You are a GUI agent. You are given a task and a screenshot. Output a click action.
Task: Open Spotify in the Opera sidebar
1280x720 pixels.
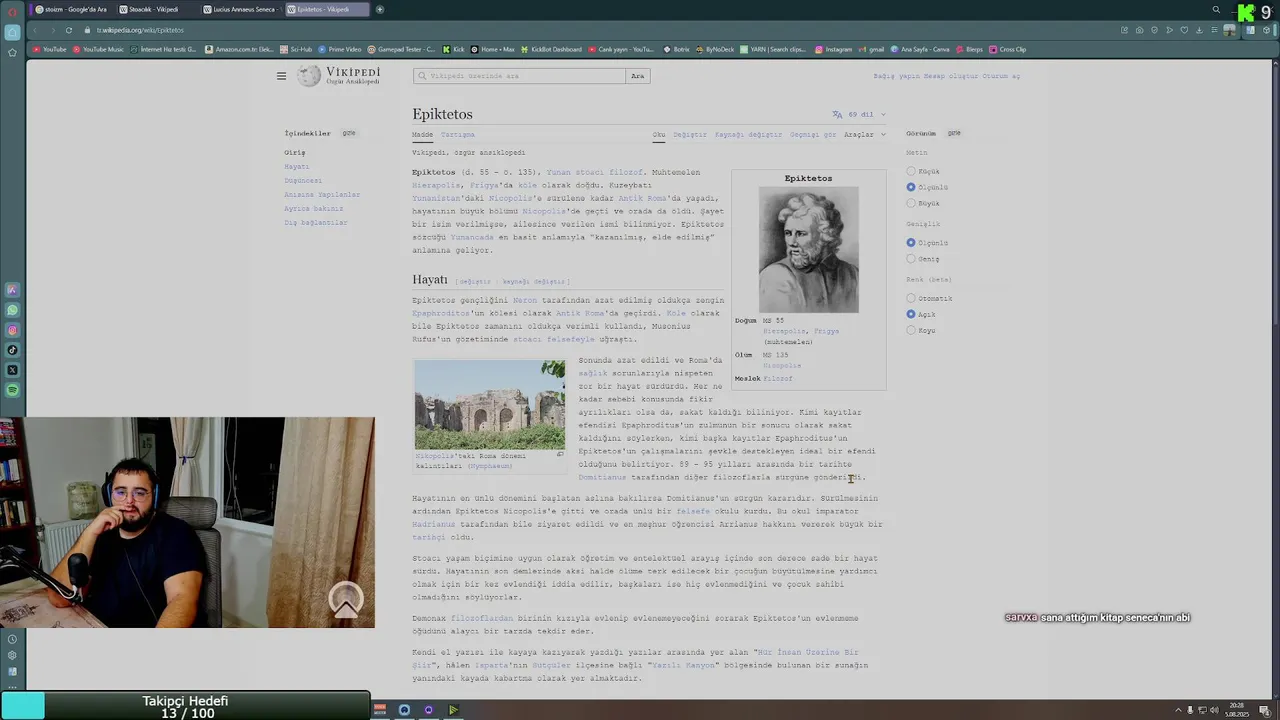pyautogui.click(x=12, y=390)
